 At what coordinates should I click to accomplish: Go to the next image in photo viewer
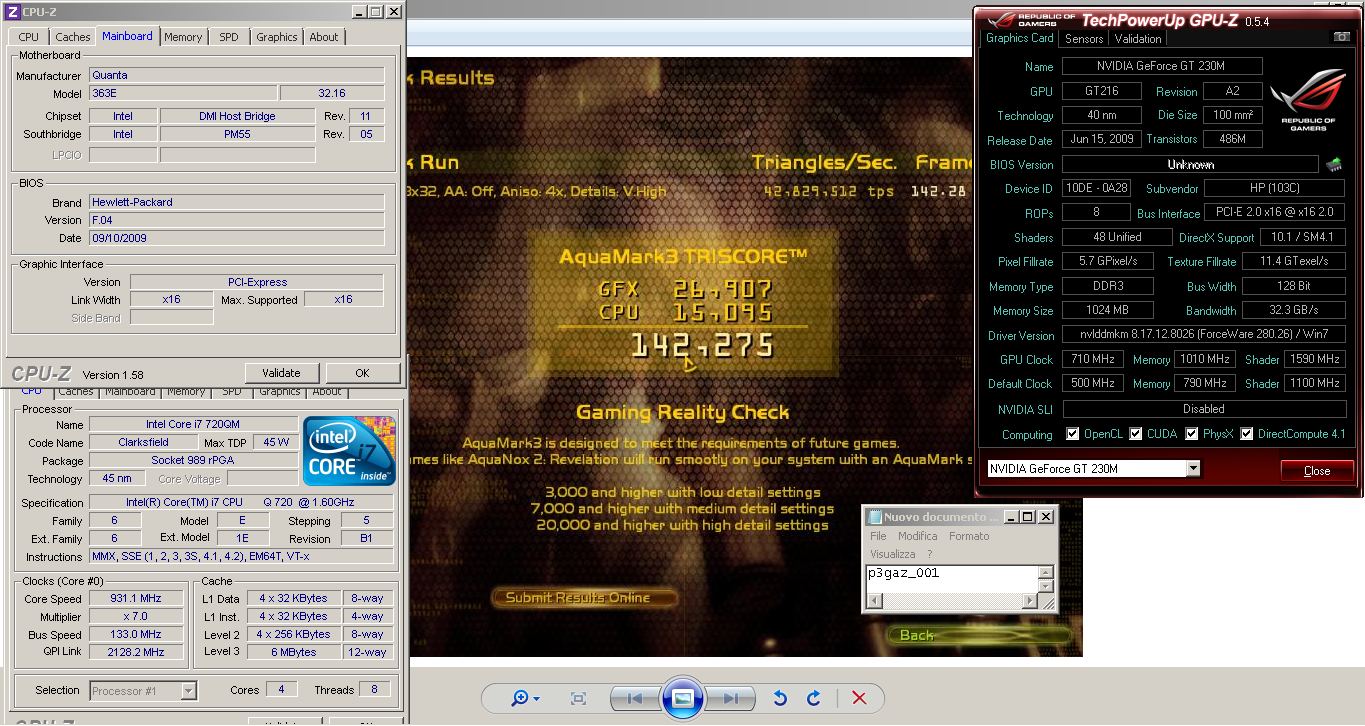tap(731, 698)
